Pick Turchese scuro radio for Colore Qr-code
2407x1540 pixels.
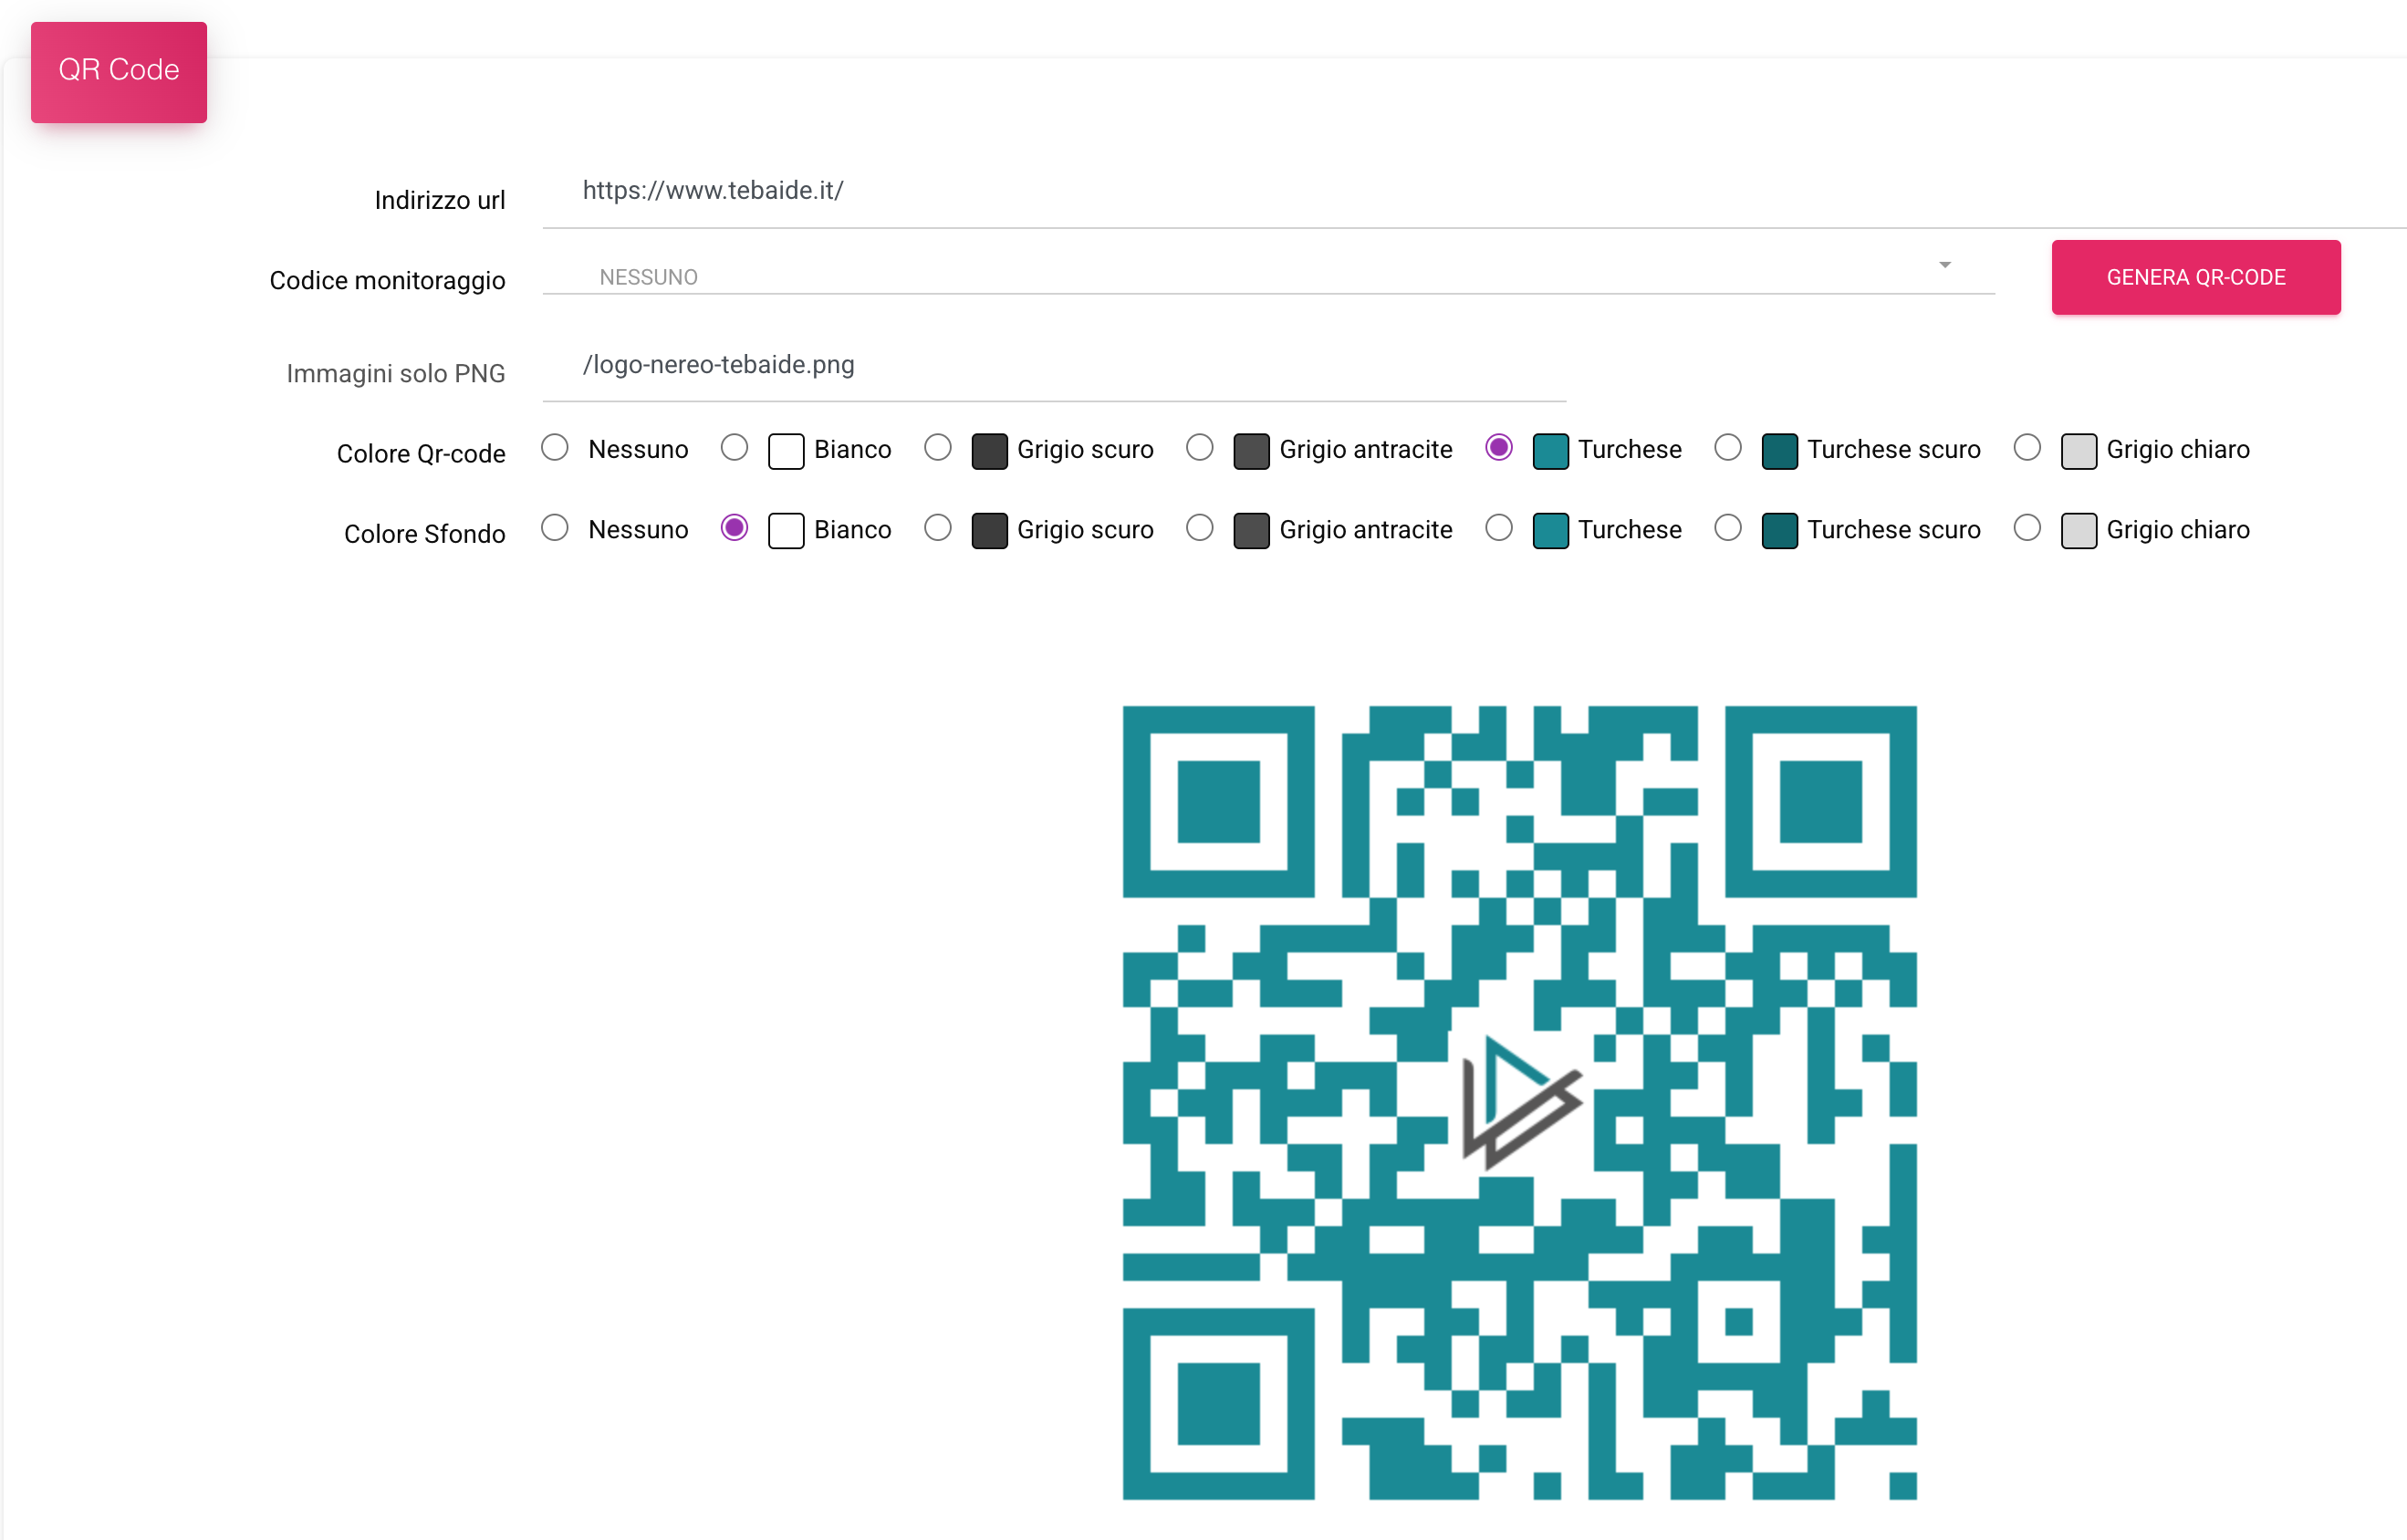pos(1727,447)
